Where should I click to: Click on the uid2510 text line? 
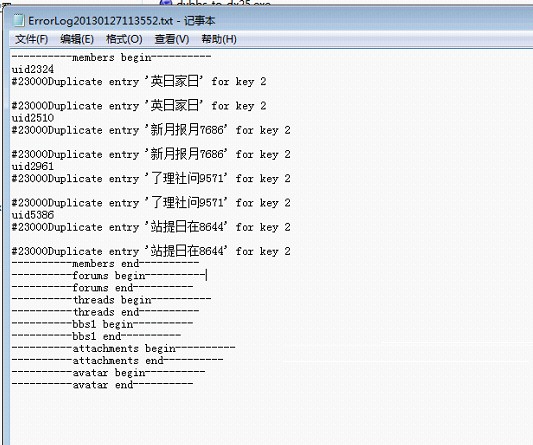(x=33, y=118)
